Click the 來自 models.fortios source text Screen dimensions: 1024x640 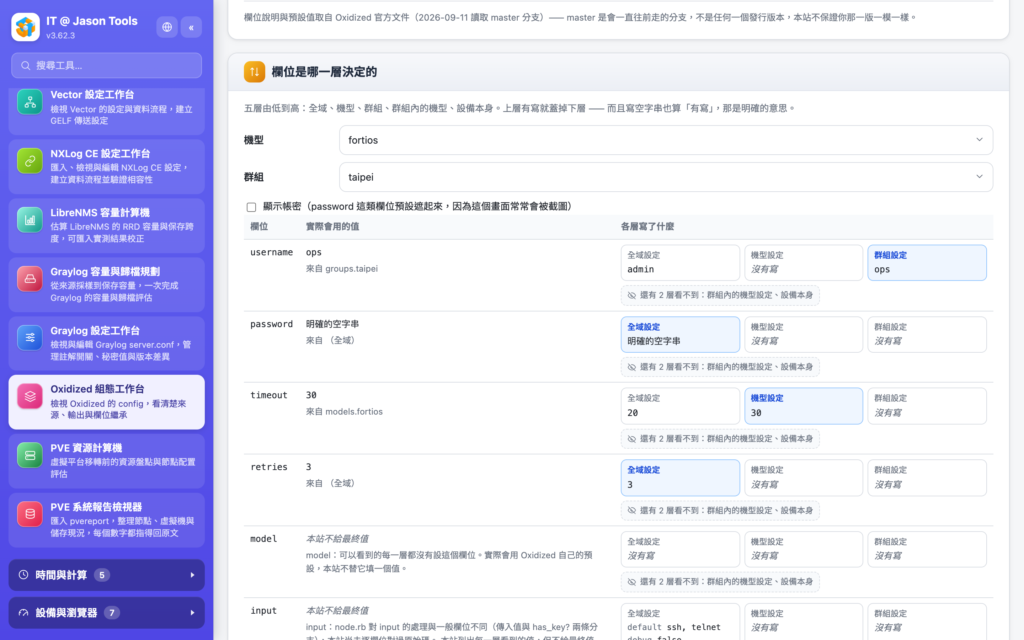[x=344, y=411]
